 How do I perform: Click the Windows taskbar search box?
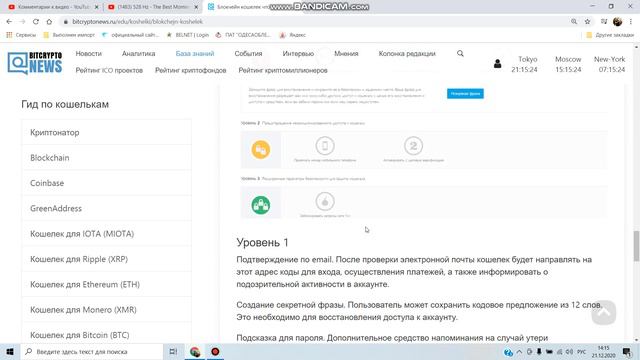tap(92, 351)
